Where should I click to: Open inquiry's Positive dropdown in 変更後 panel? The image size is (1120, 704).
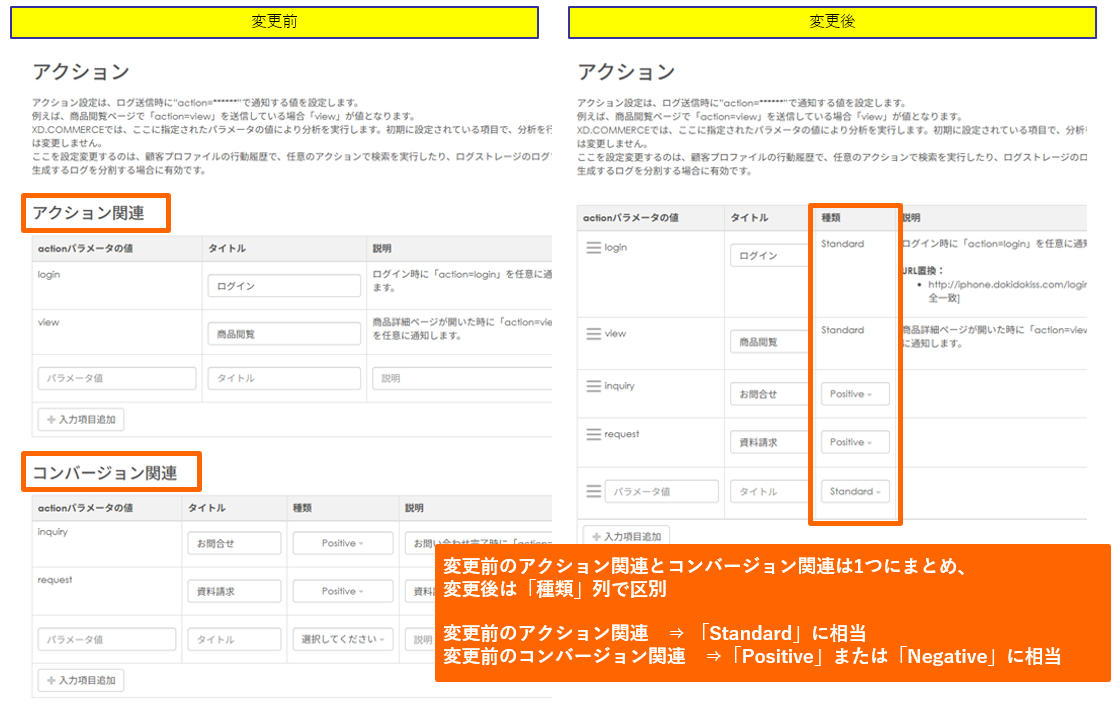(855, 394)
